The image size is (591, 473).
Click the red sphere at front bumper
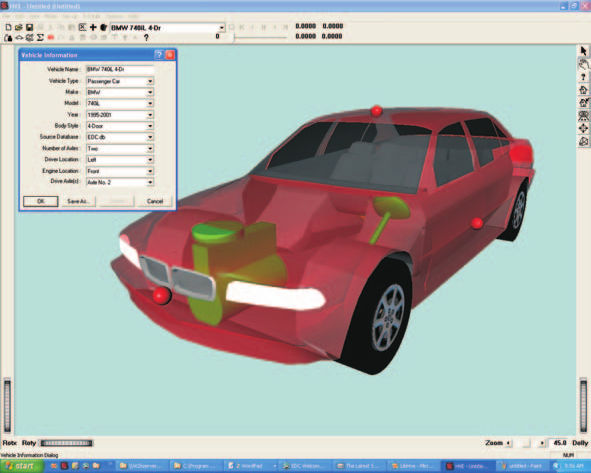(162, 295)
